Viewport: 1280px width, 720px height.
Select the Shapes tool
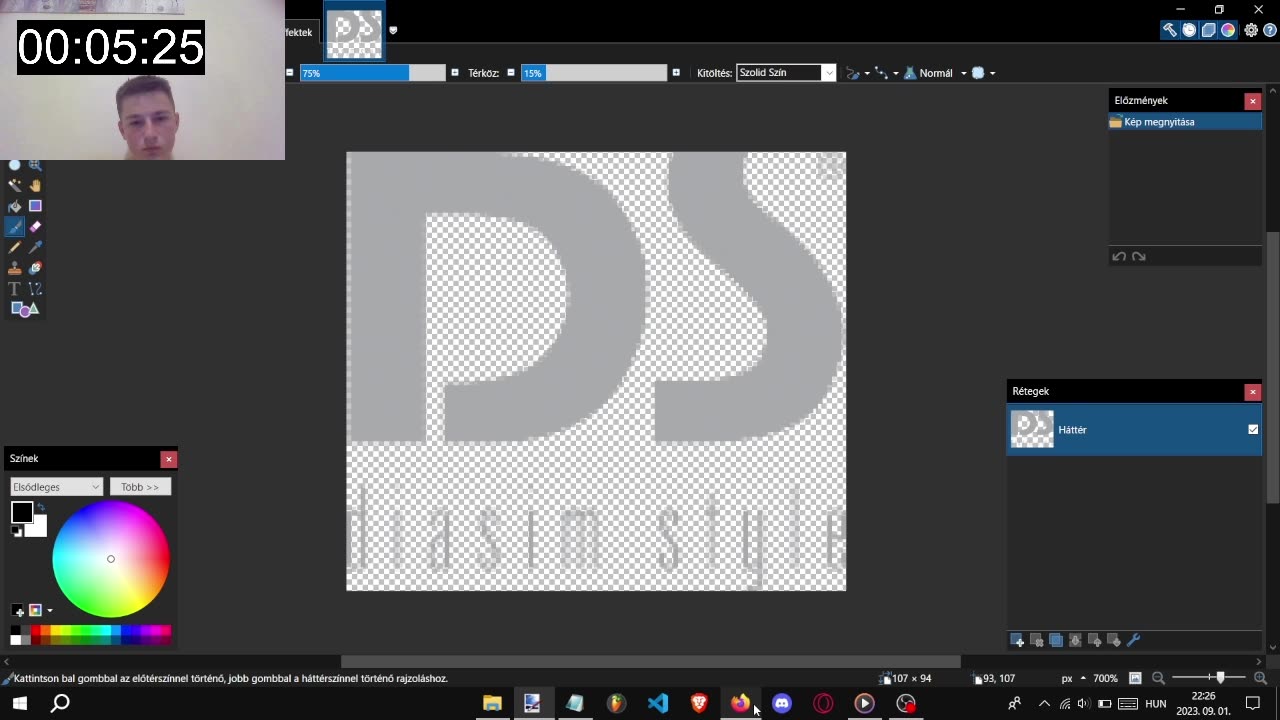pyautogui.click(x=25, y=309)
